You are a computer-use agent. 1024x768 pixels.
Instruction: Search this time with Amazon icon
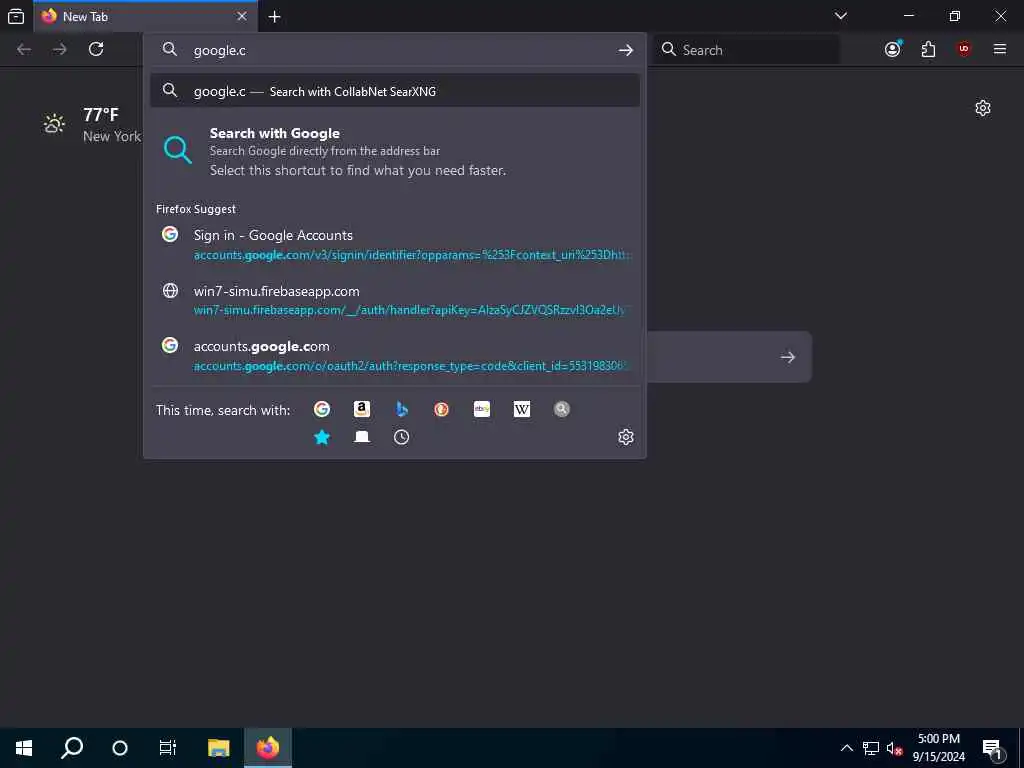(x=362, y=409)
